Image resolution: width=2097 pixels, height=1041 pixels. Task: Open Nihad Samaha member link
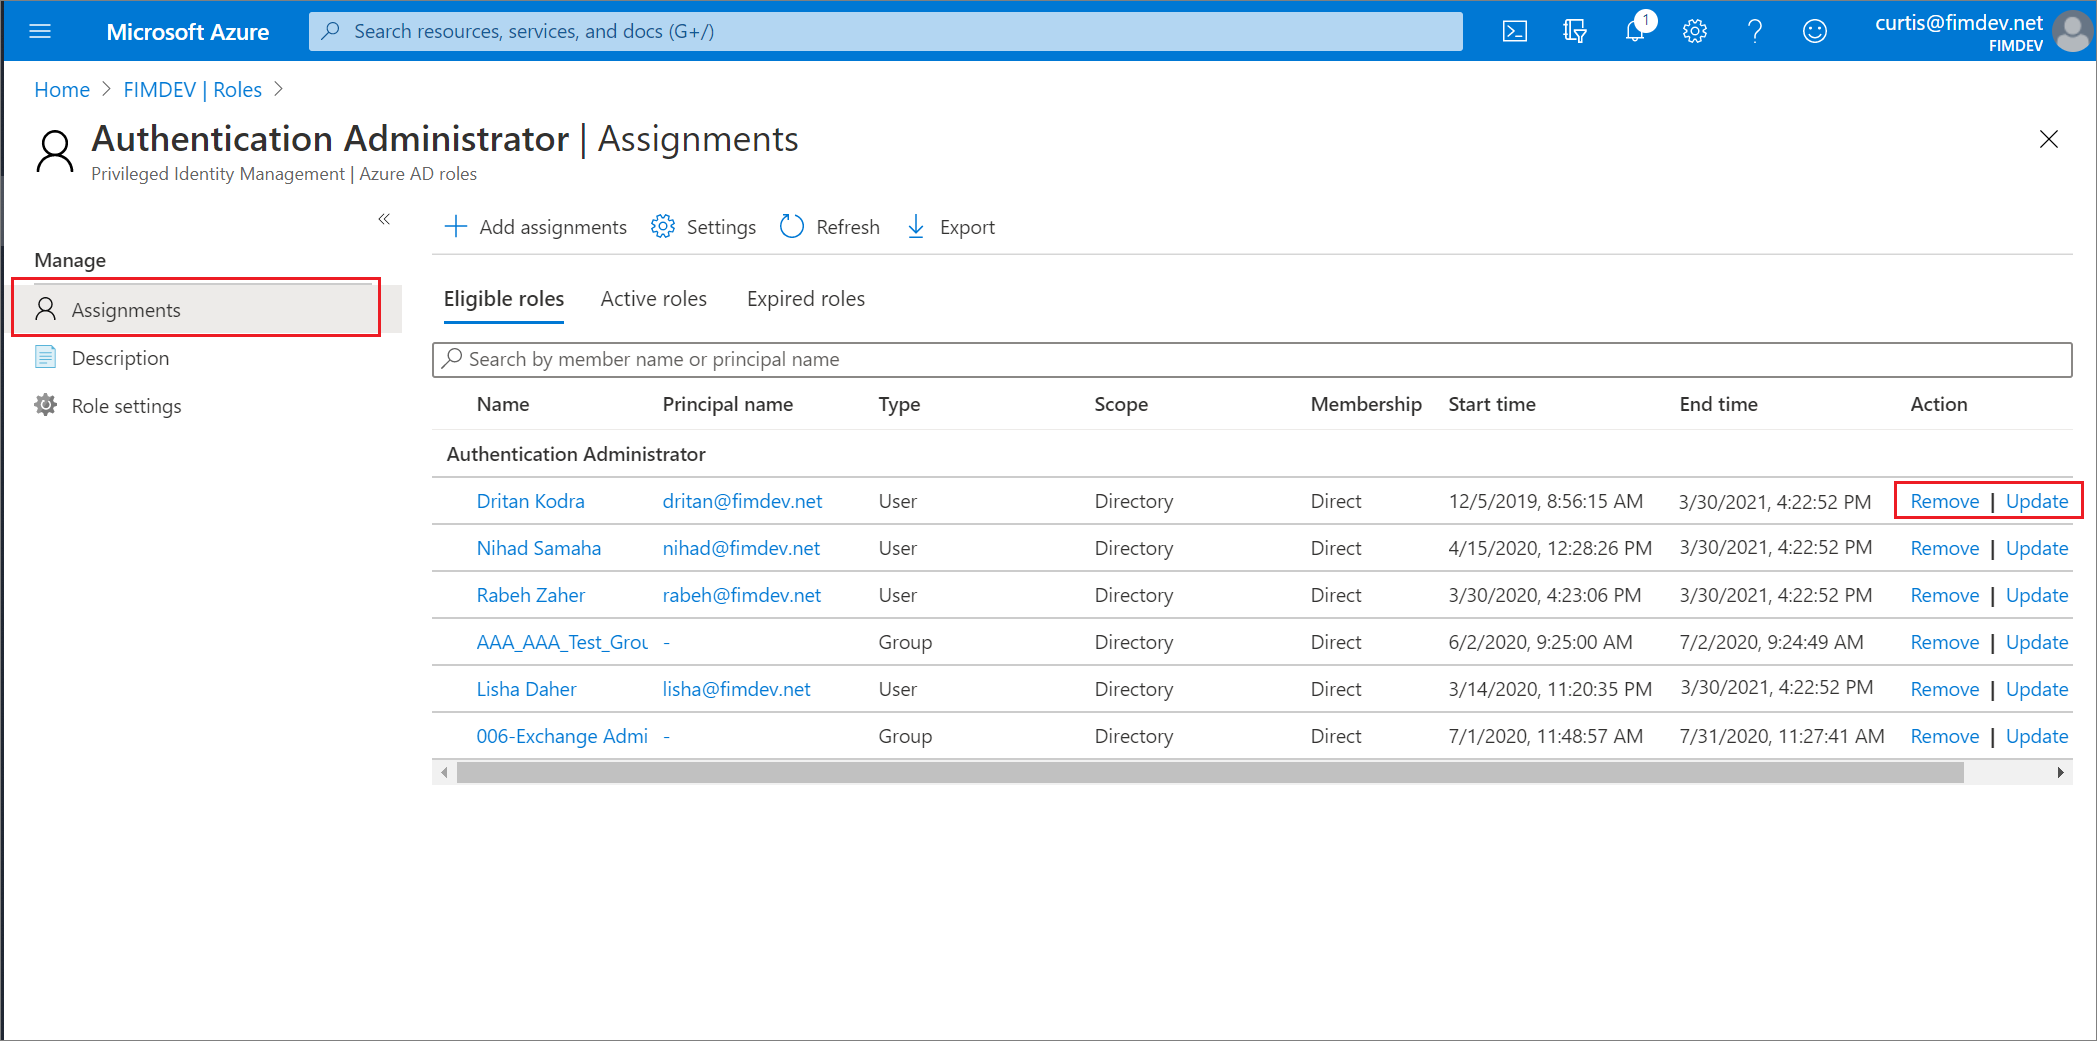click(x=539, y=548)
